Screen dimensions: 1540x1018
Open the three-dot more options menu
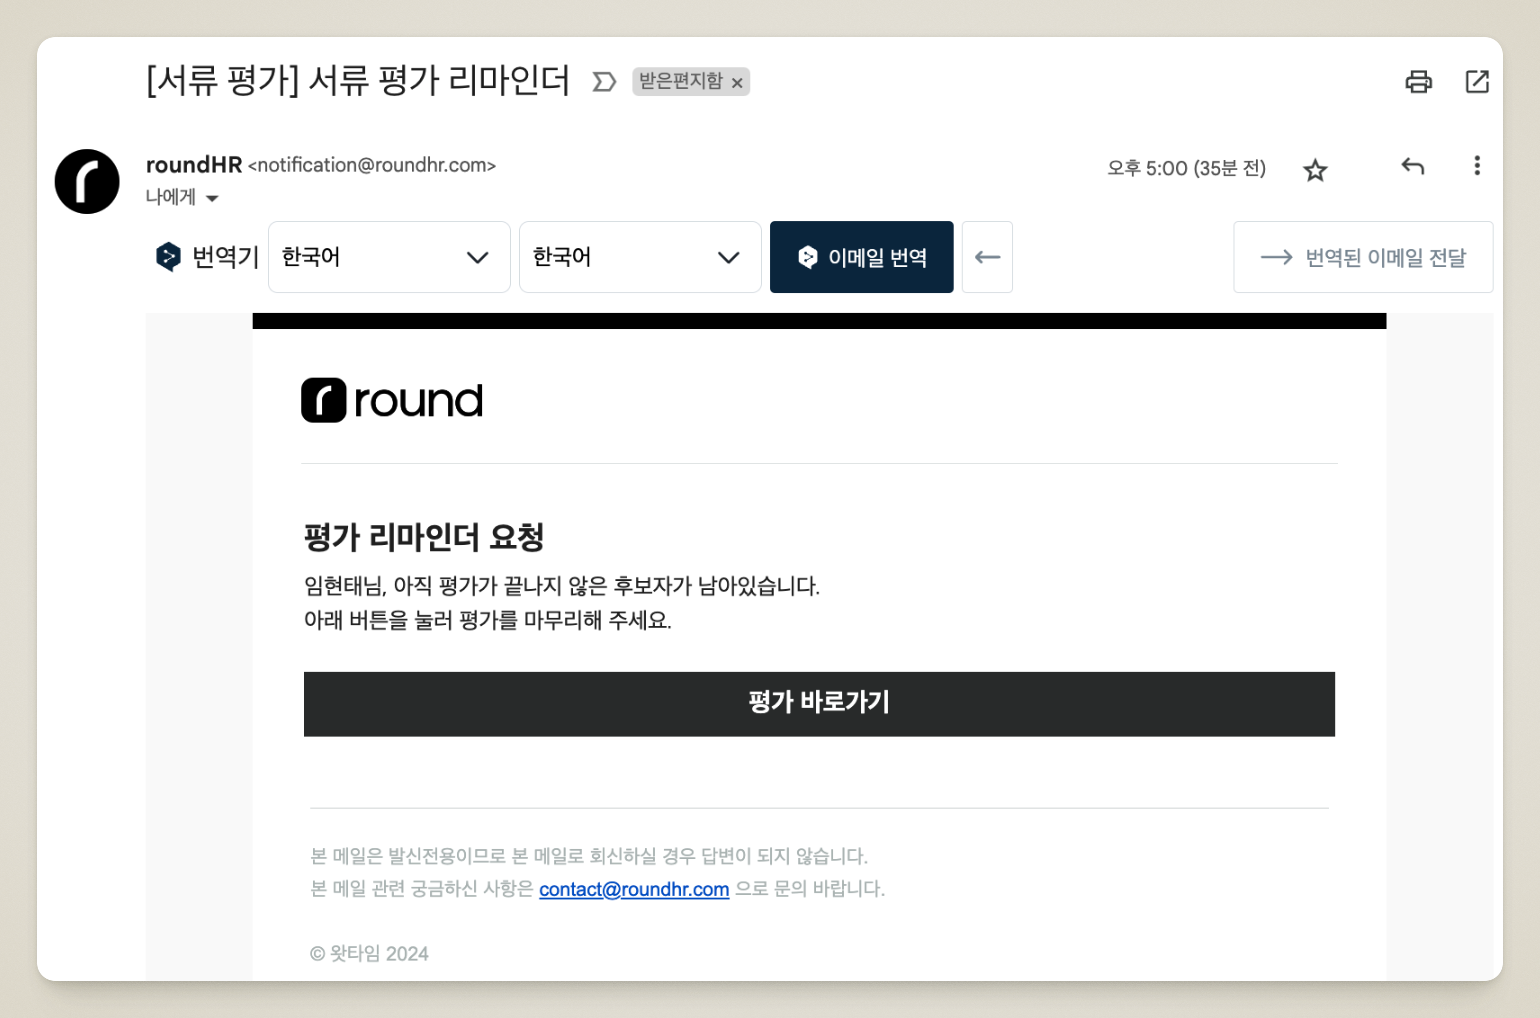tap(1476, 166)
